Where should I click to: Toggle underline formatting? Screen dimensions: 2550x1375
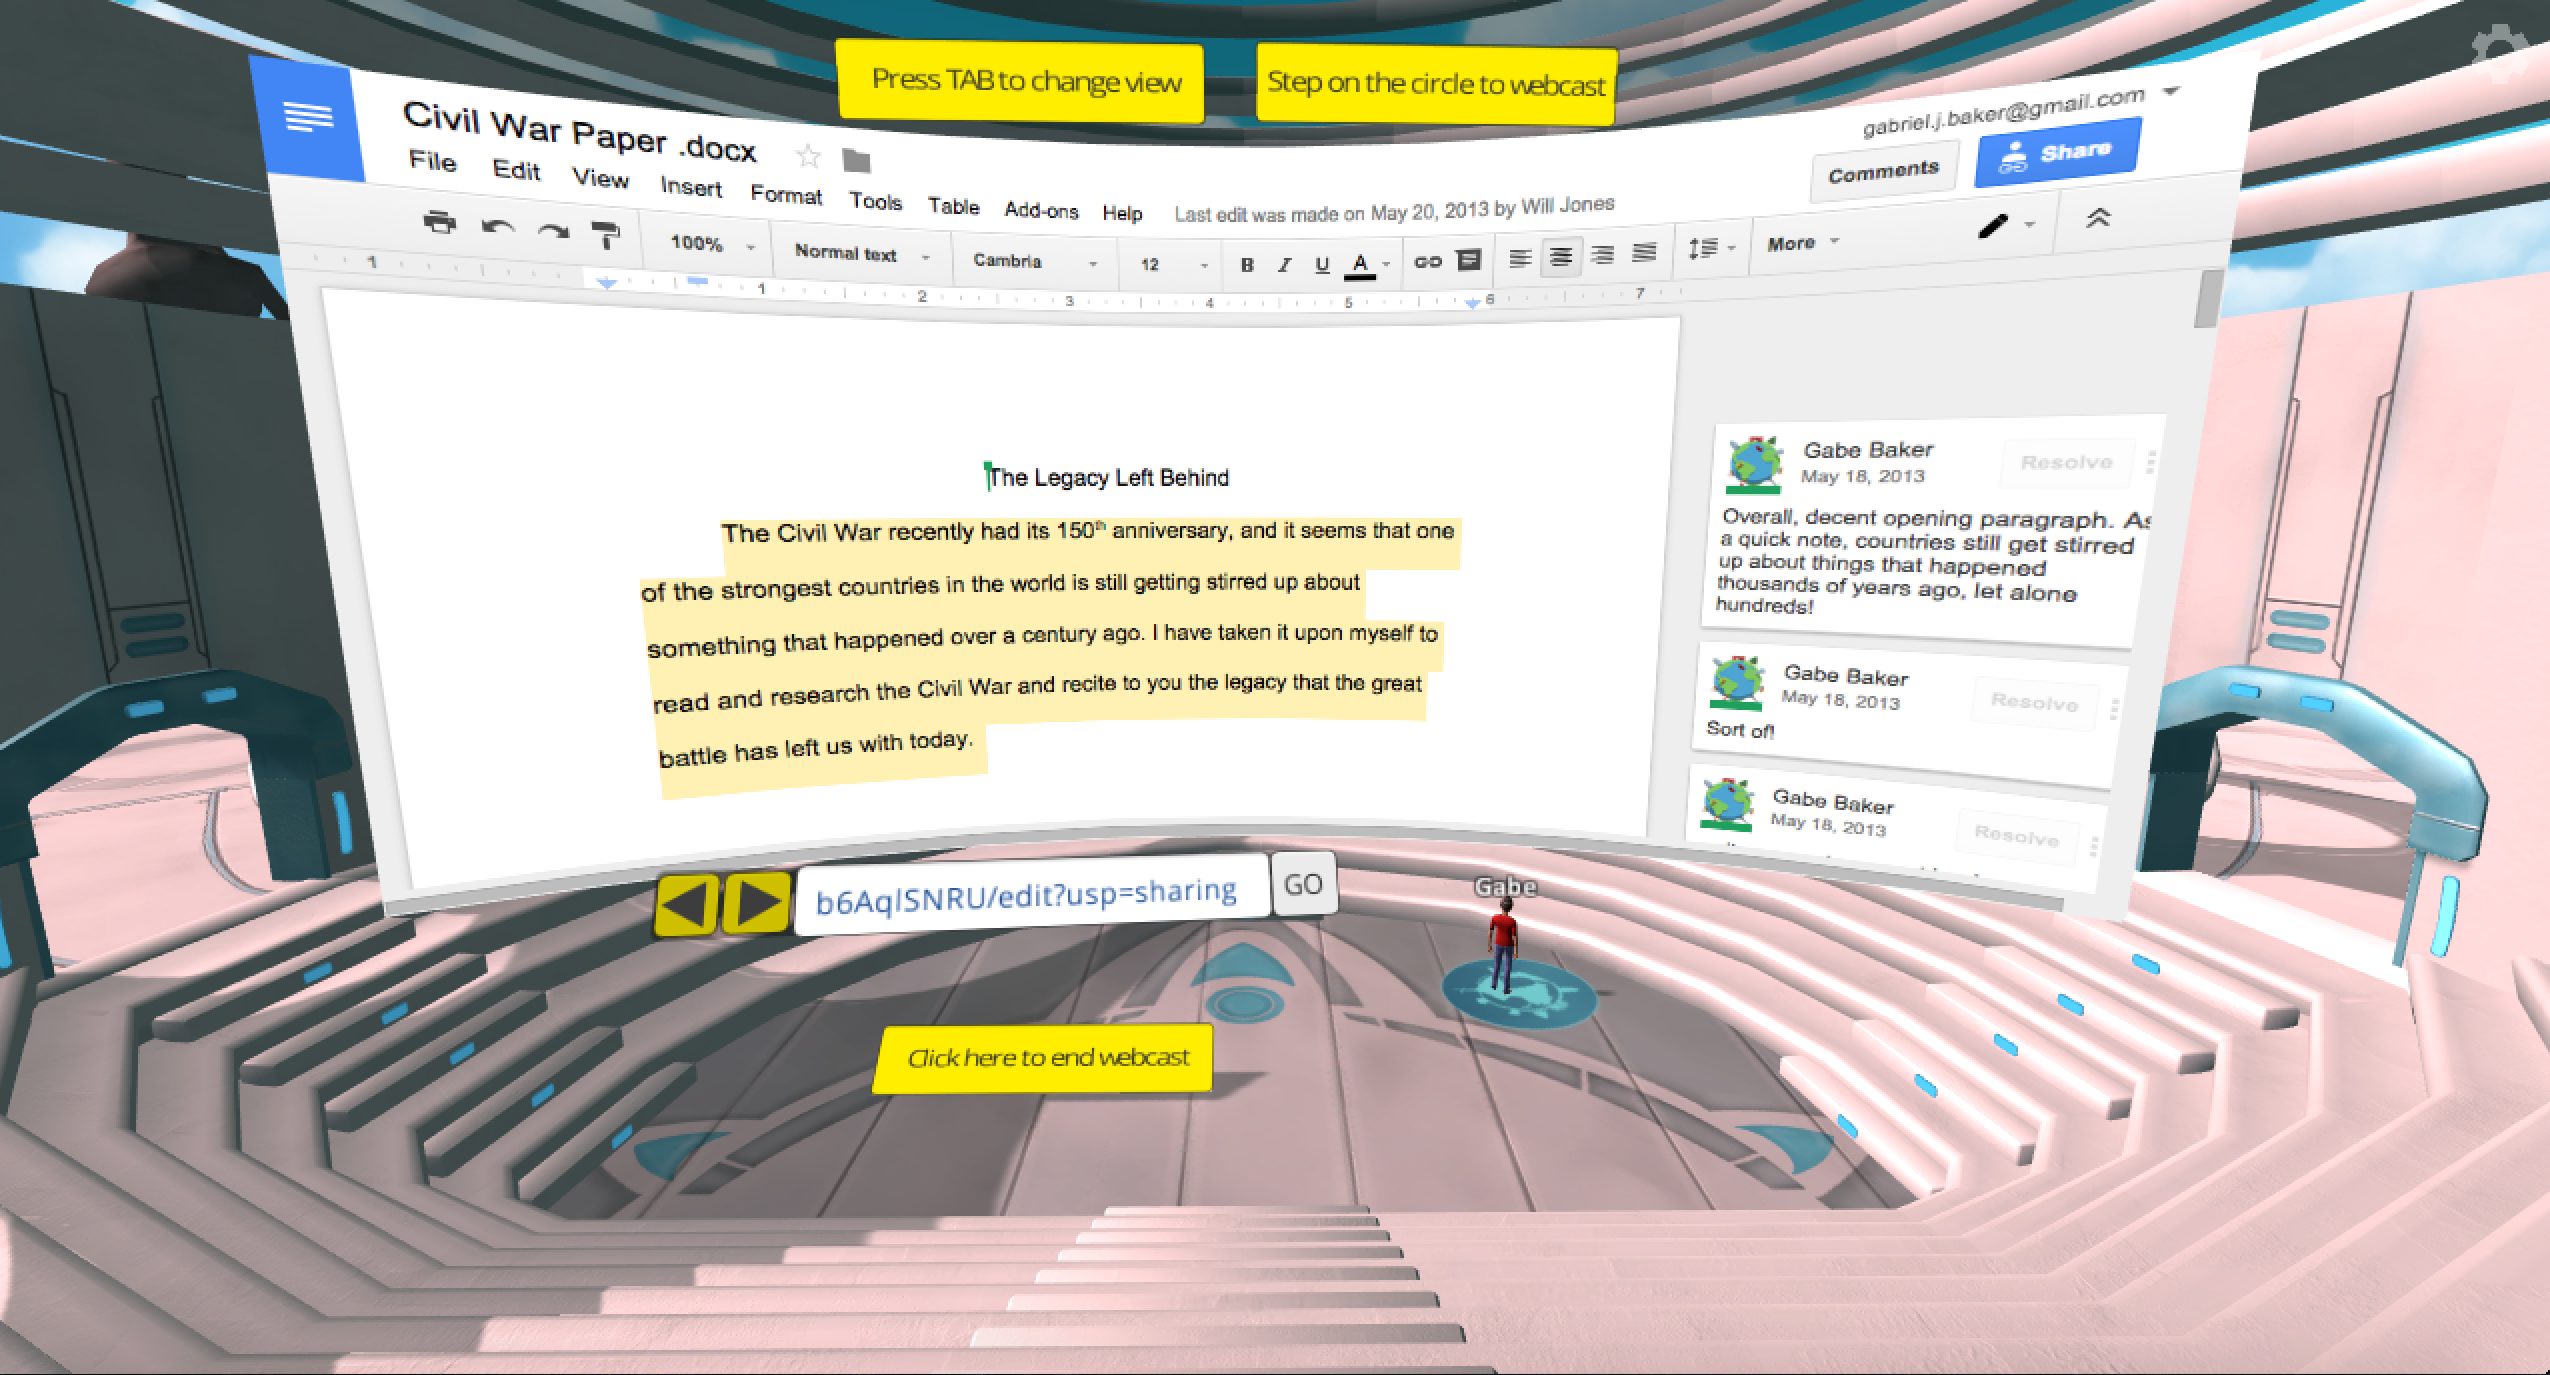pos(1321,265)
